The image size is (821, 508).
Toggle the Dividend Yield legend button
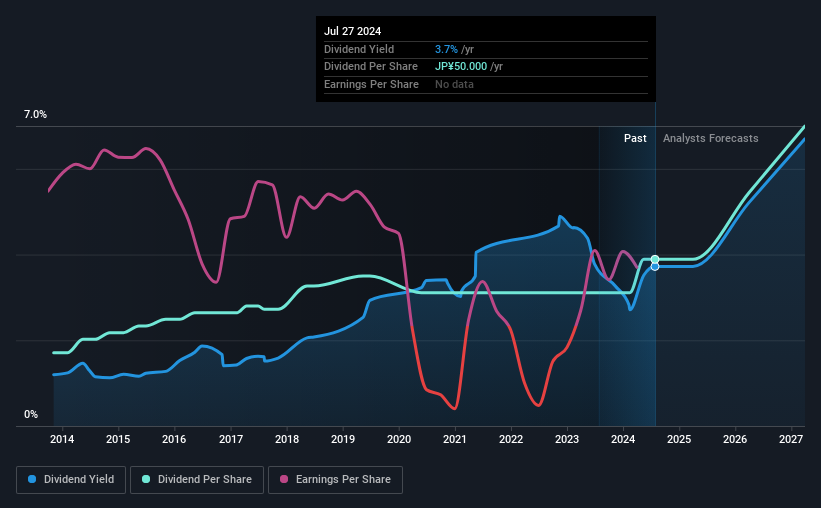(x=71, y=480)
